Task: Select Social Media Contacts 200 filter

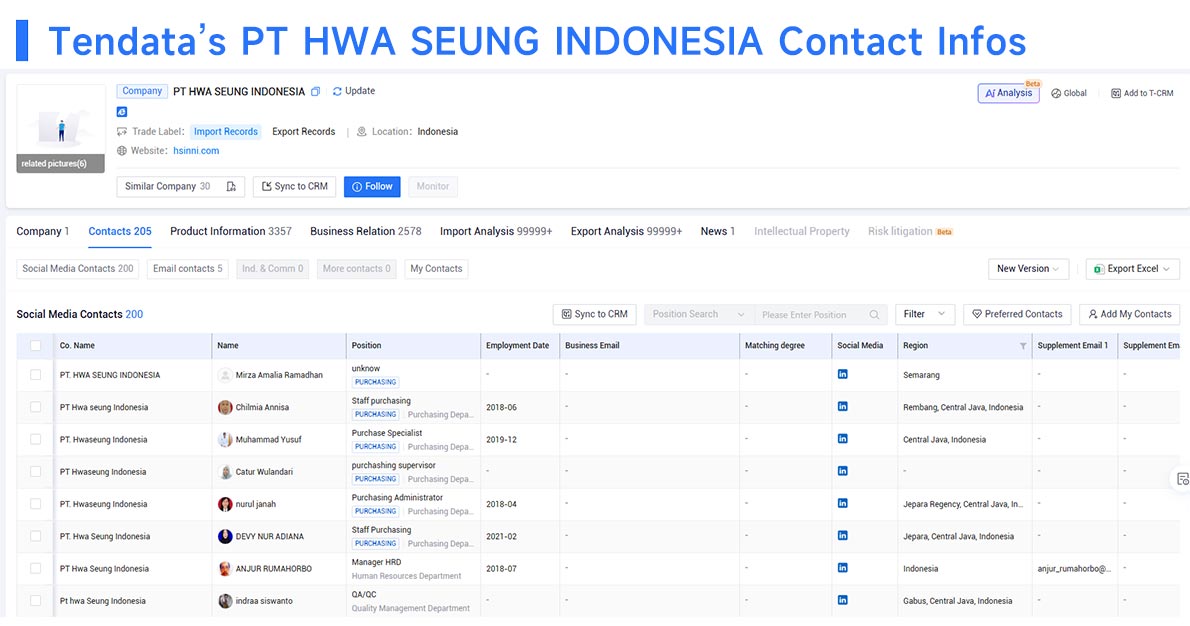Action: (77, 269)
